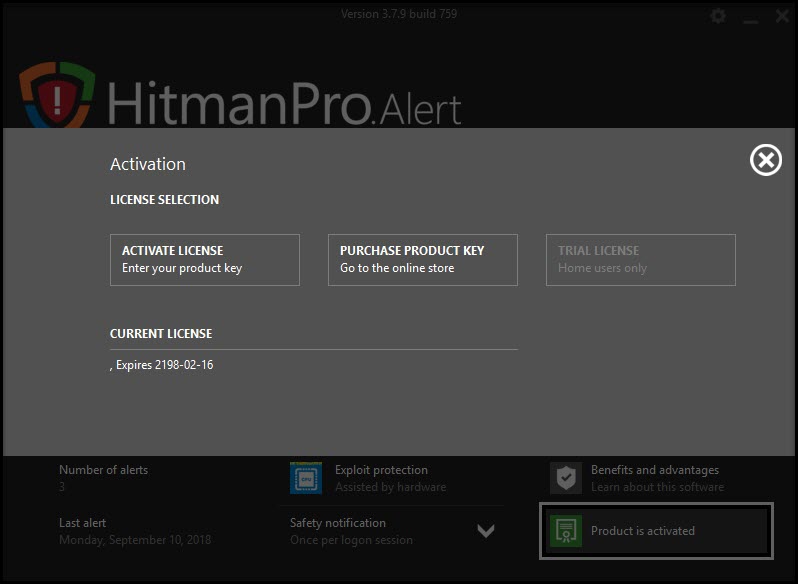Close the Activation overlay with the circled X
The width and height of the screenshot is (798, 584).
(765, 160)
